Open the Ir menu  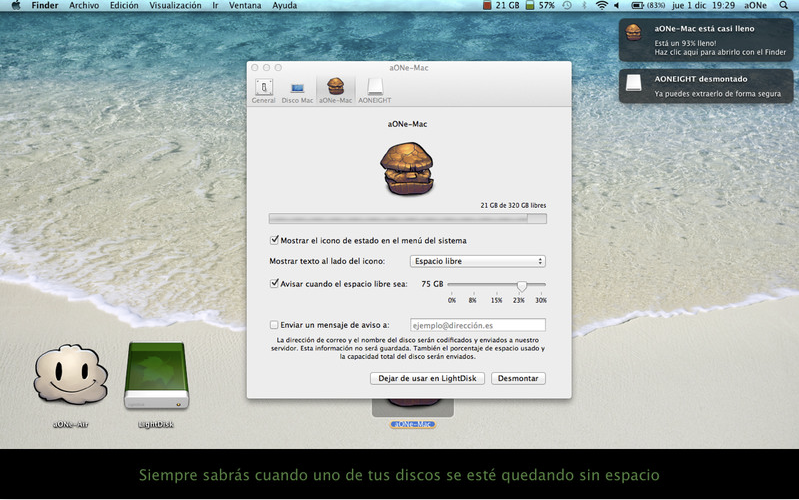pyautogui.click(x=215, y=6)
